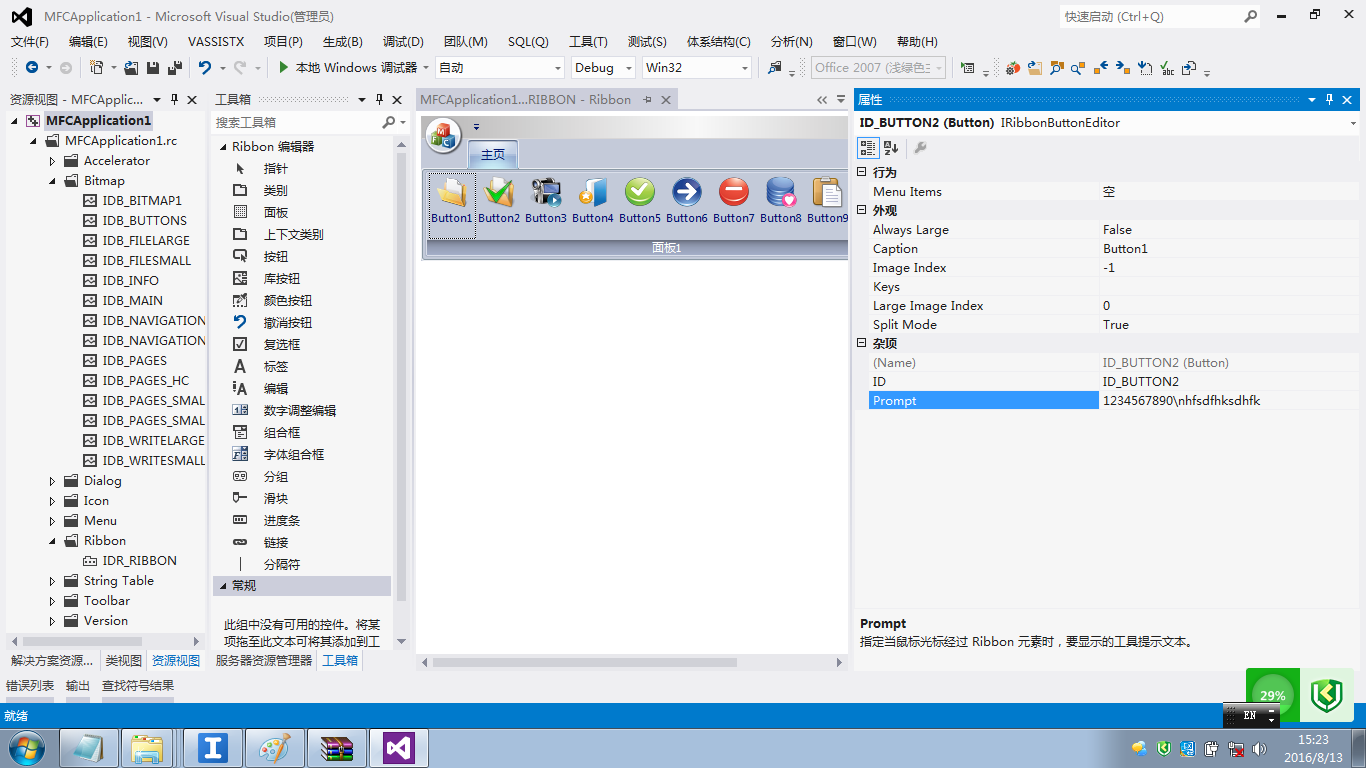Open the Win32 platform dropdown
Image resolution: width=1366 pixels, height=768 pixels.
pyautogui.click(x=696, y=68)
